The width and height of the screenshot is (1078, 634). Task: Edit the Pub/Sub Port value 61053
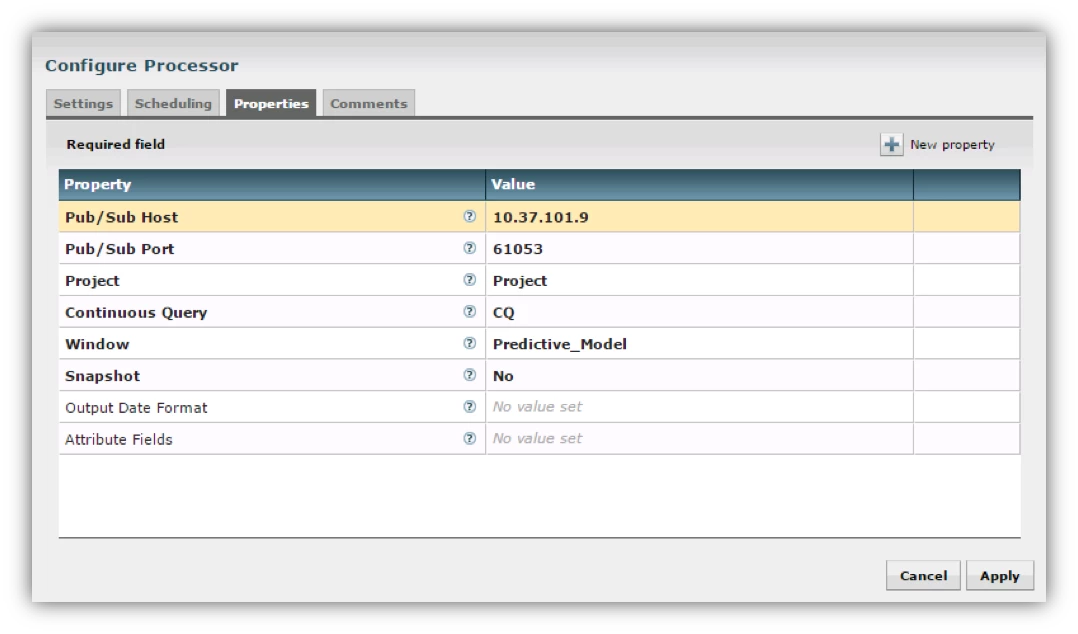[x=699, y=248]
